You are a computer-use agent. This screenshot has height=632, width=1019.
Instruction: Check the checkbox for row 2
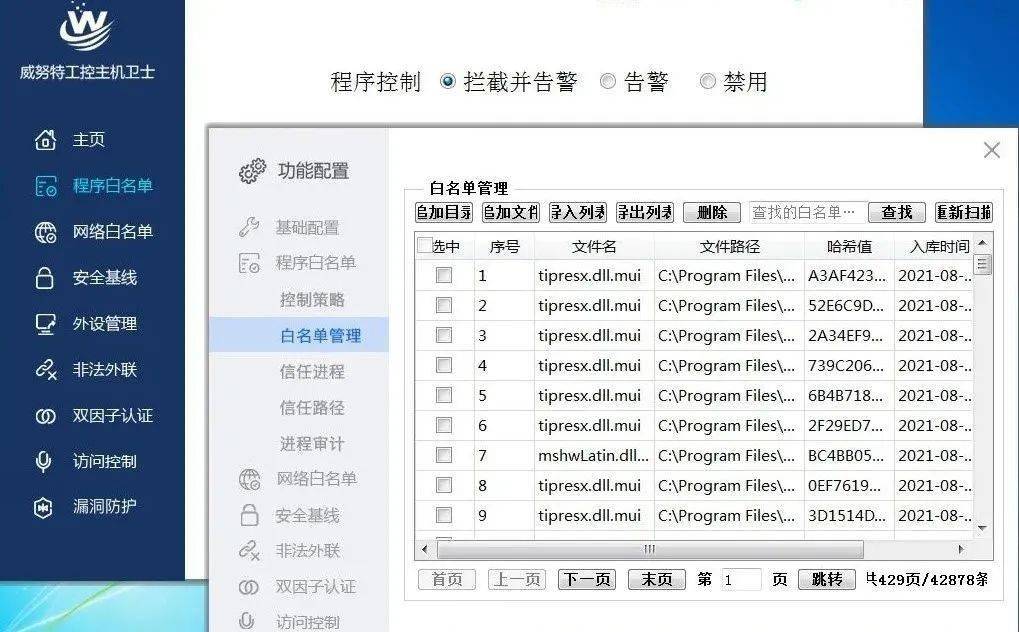[444, 306]
